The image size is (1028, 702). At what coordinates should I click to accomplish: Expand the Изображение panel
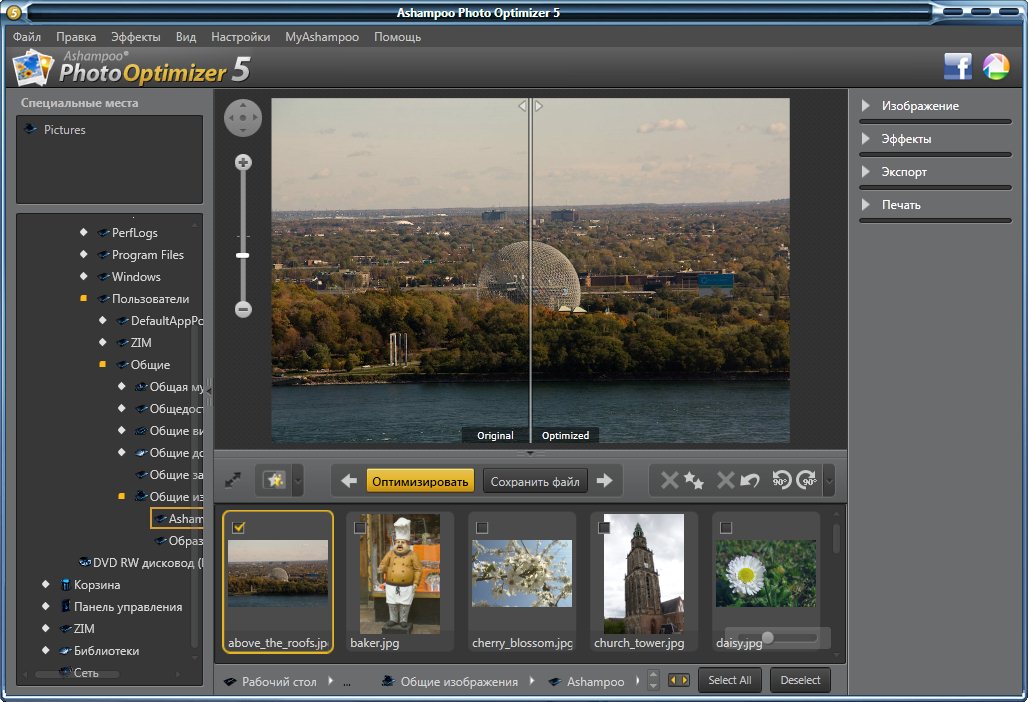[919, 106]
